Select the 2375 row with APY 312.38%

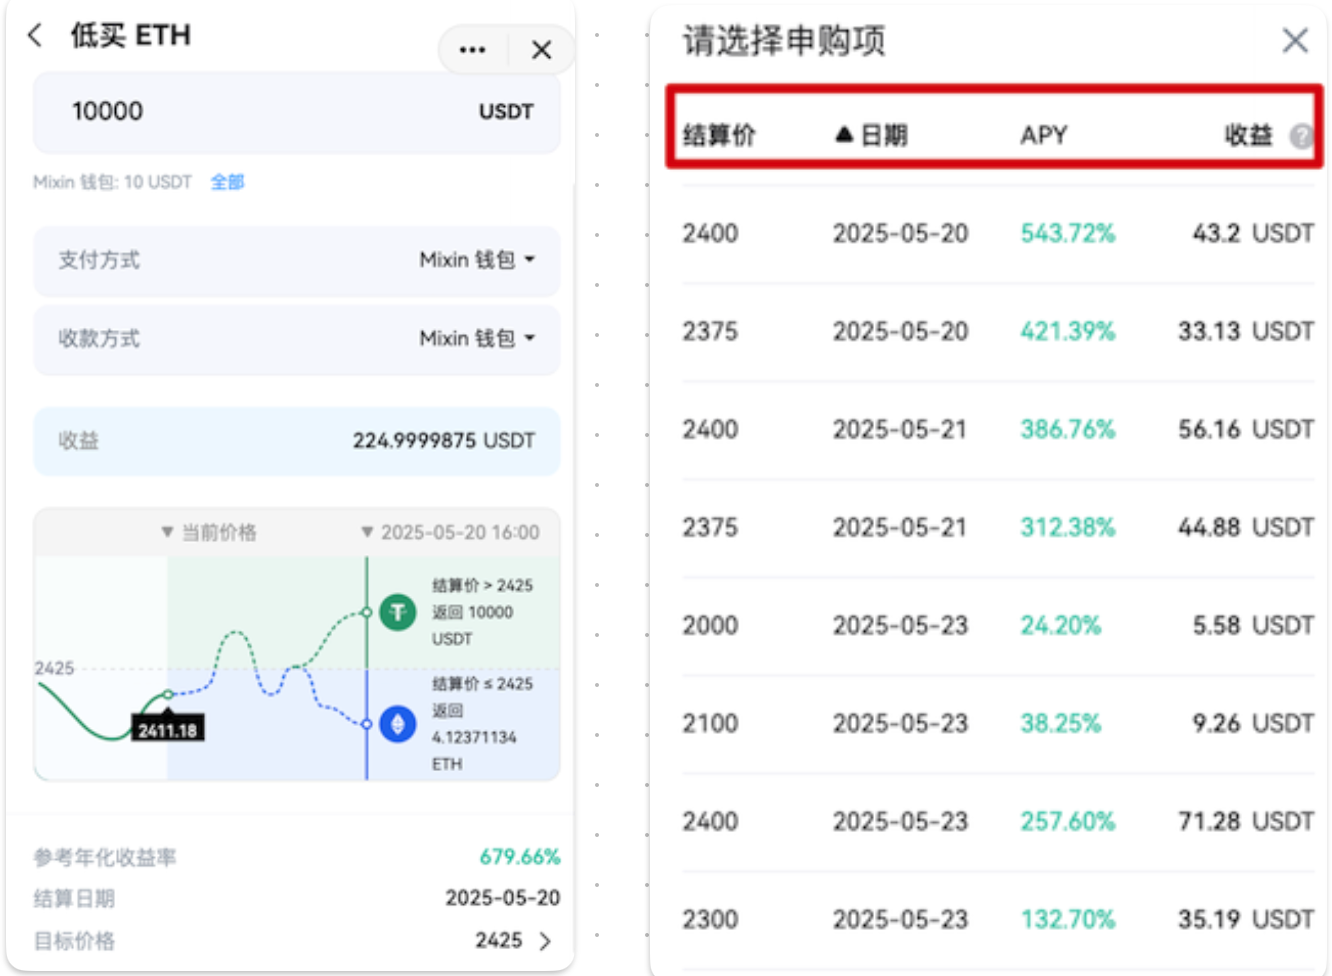[998, 528]
